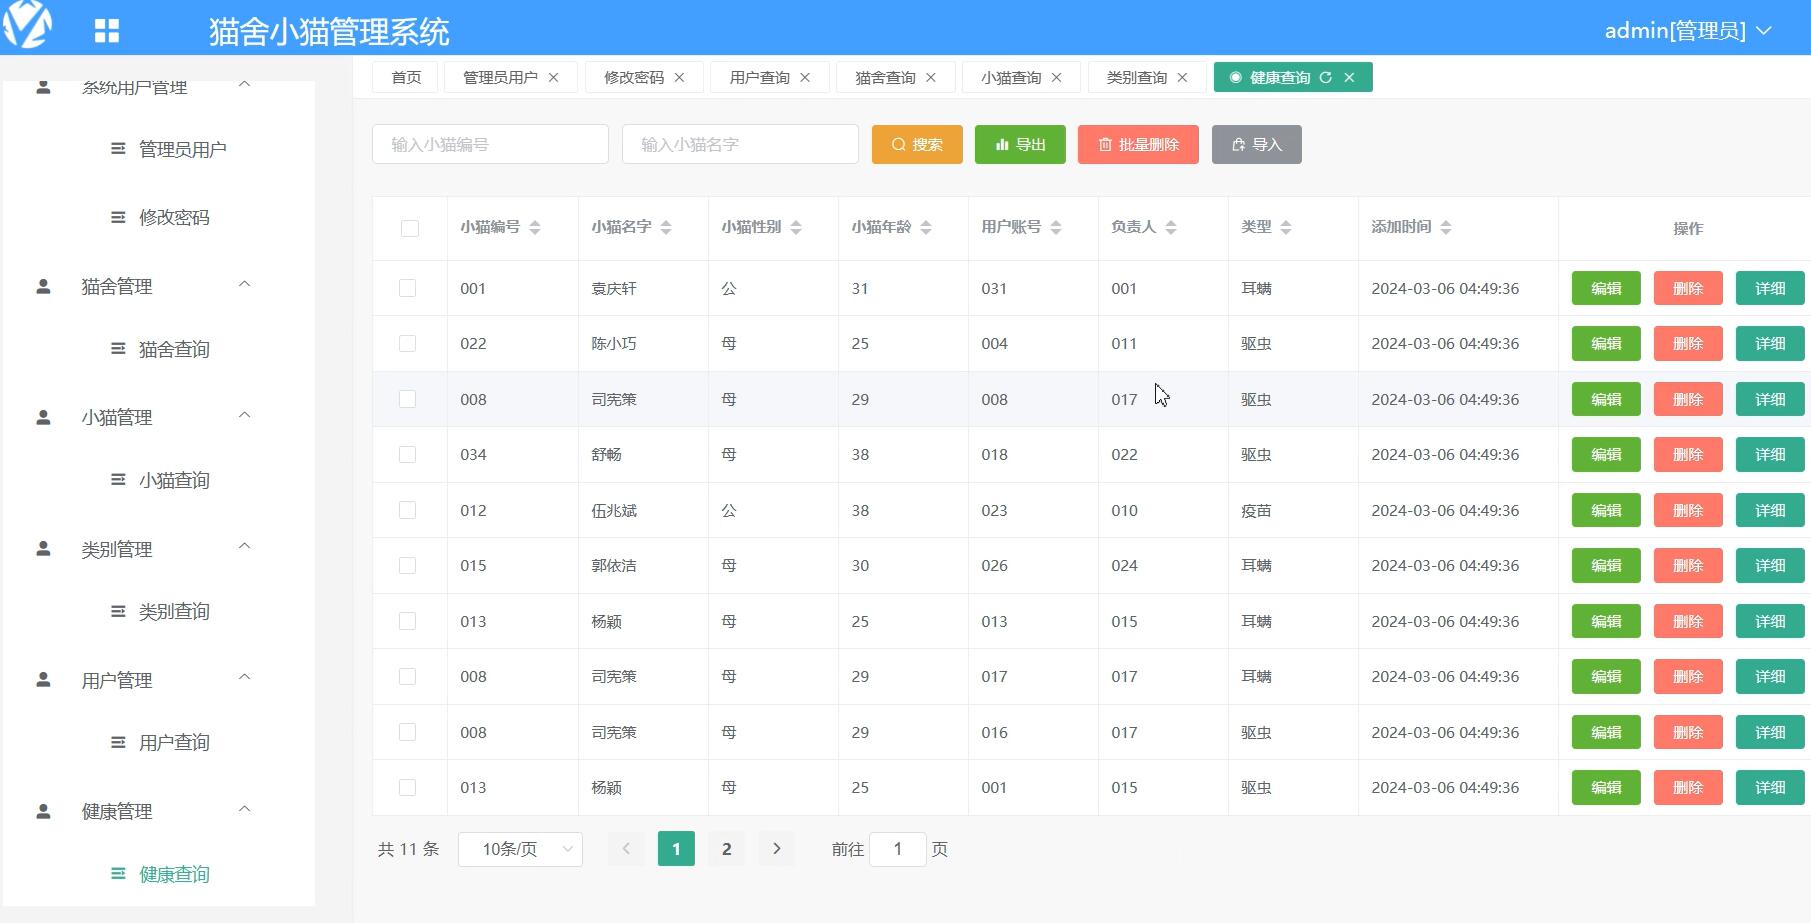Click the 详细 button on 伍兆斌 row
The width and height of the screenshot is (1811, 923).
tap(1769, 510)
